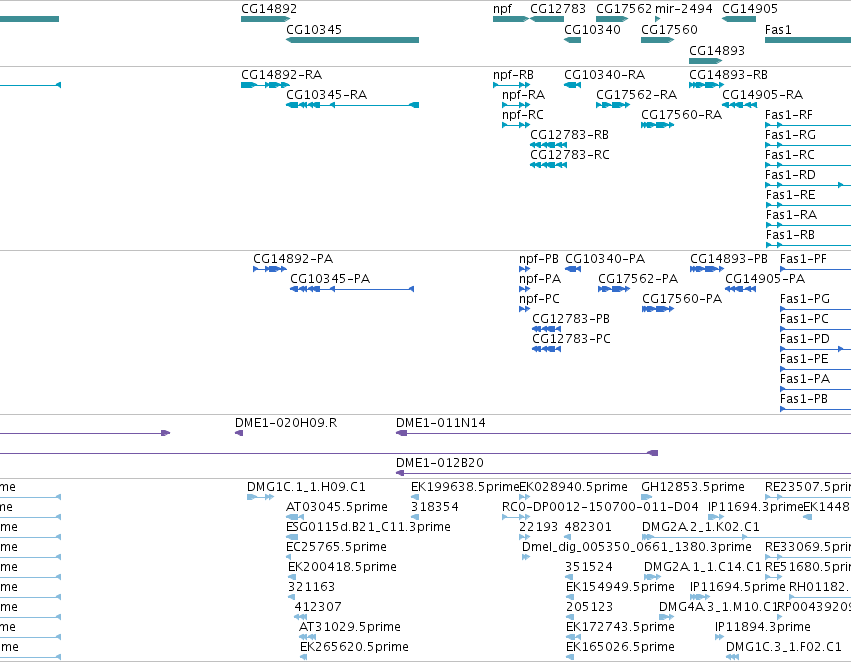Click transcript Fas1-RB

click(x=790, y=235)
